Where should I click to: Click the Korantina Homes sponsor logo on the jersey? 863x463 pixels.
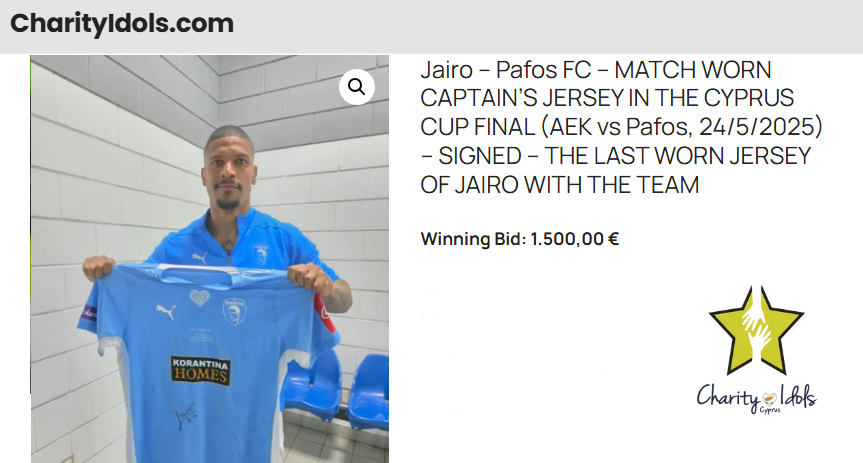(200, 371)
